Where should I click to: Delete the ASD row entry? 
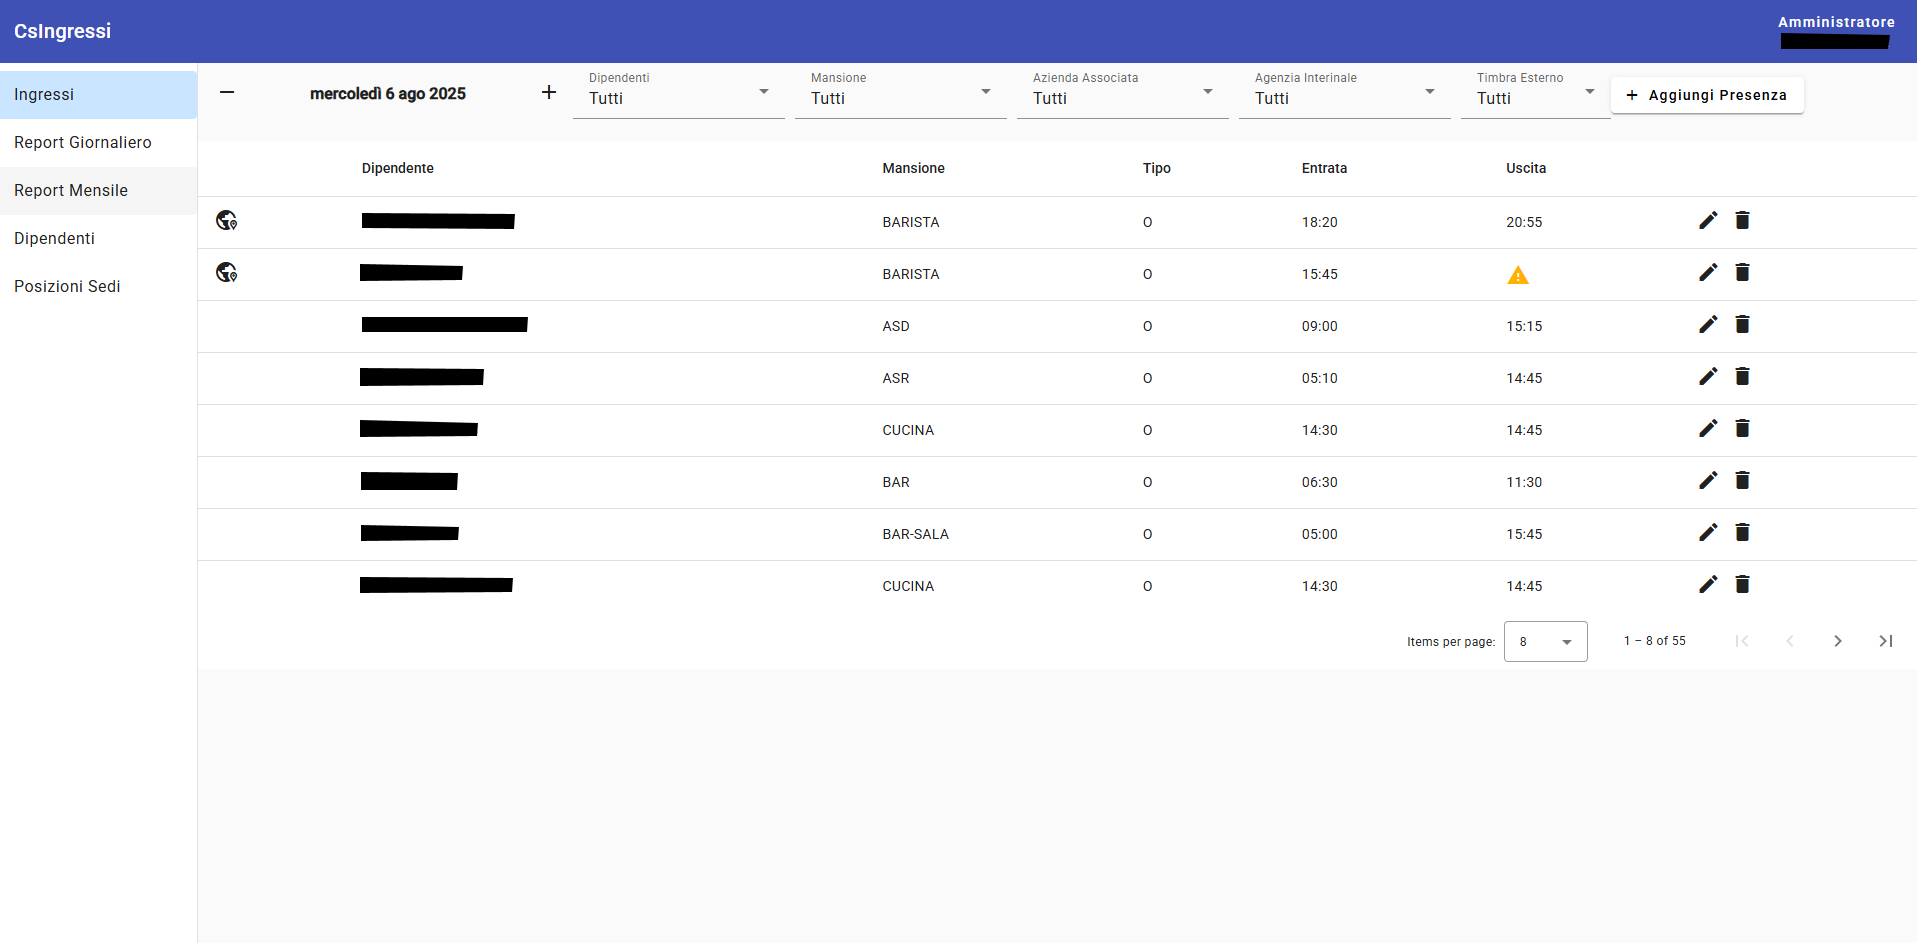point(1742,324)
